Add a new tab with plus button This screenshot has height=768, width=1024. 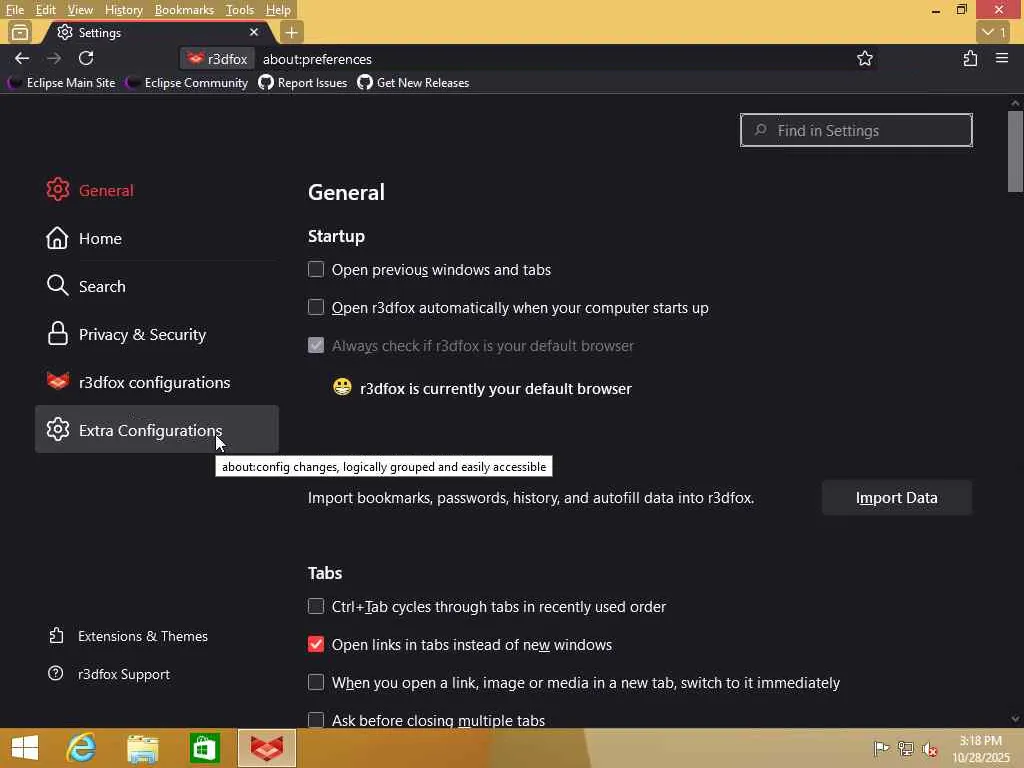click(x=291, y=32)
